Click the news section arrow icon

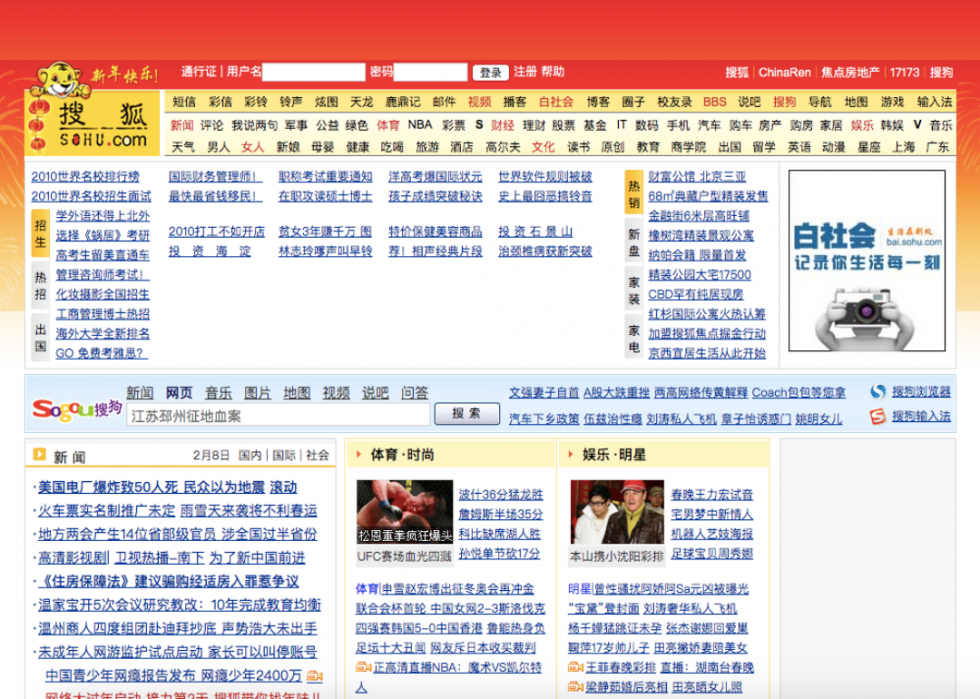(x=39, y=454)
